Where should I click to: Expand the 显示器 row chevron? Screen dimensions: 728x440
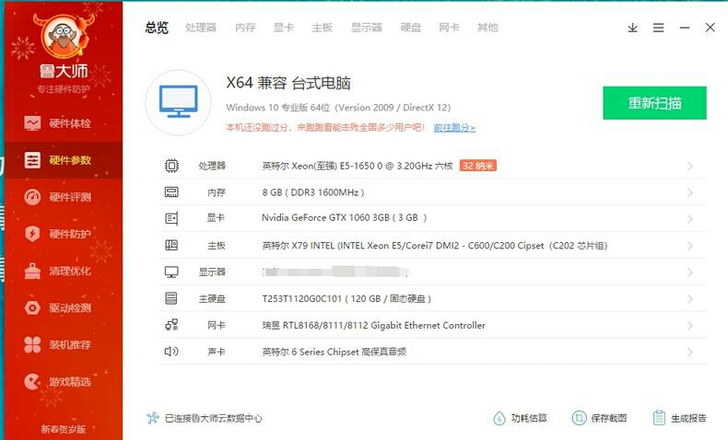point(690,272)
